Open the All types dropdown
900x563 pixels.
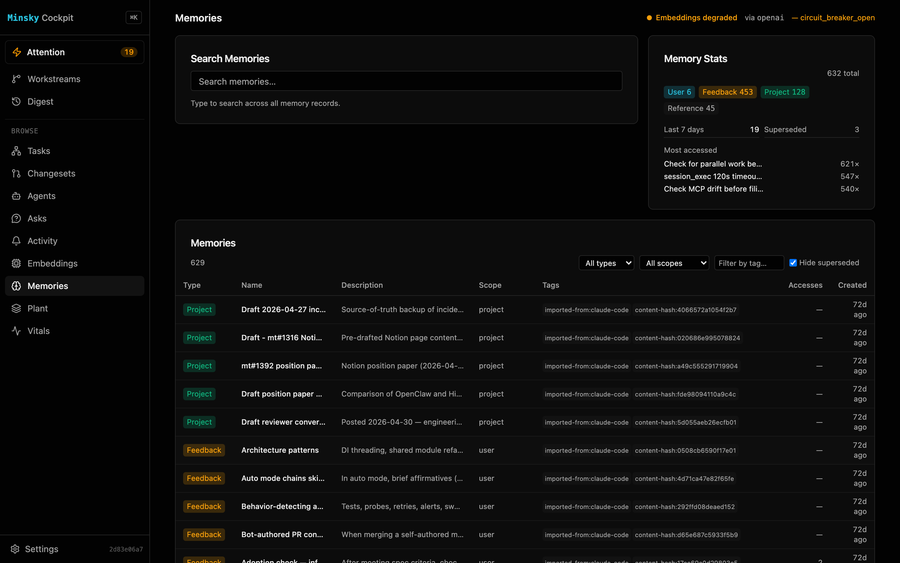[606, 263]
